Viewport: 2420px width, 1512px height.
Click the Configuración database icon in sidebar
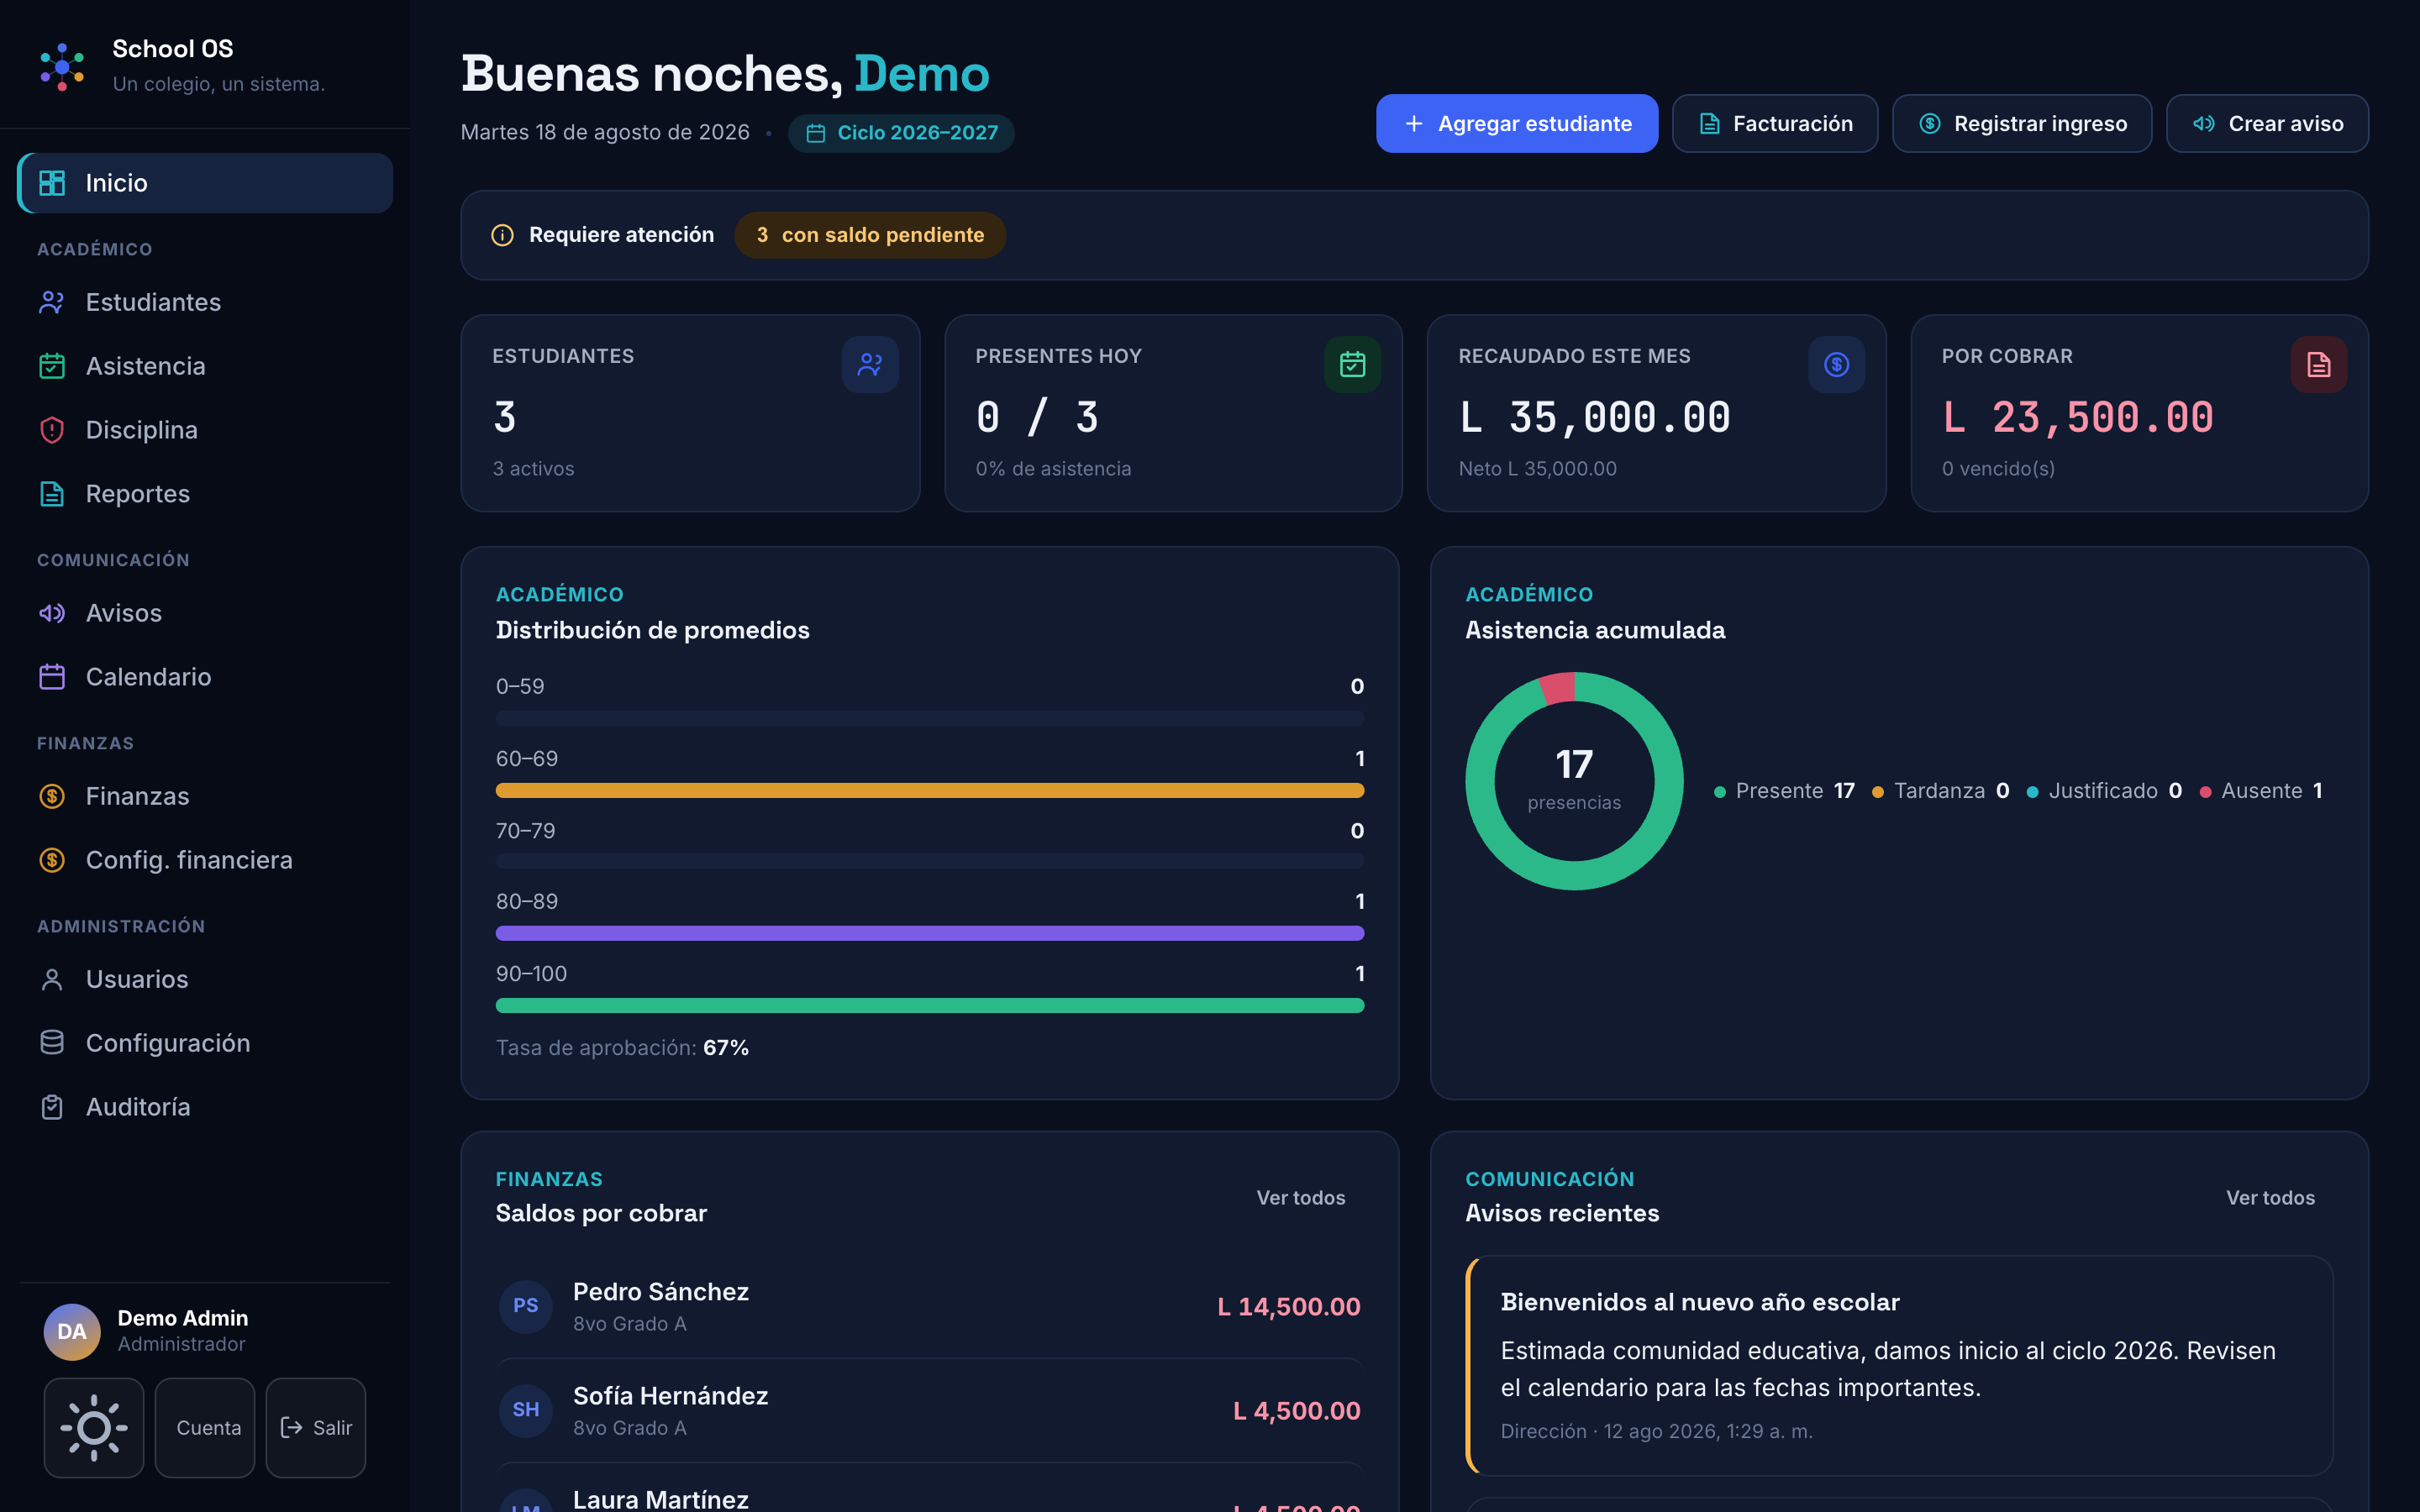tap(52, 1043)
